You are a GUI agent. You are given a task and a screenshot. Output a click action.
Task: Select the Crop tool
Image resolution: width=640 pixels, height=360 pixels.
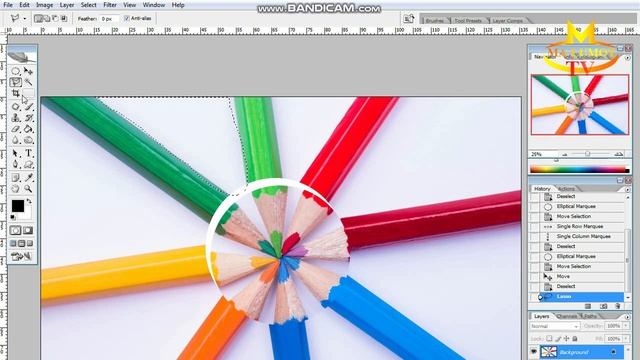16,93
